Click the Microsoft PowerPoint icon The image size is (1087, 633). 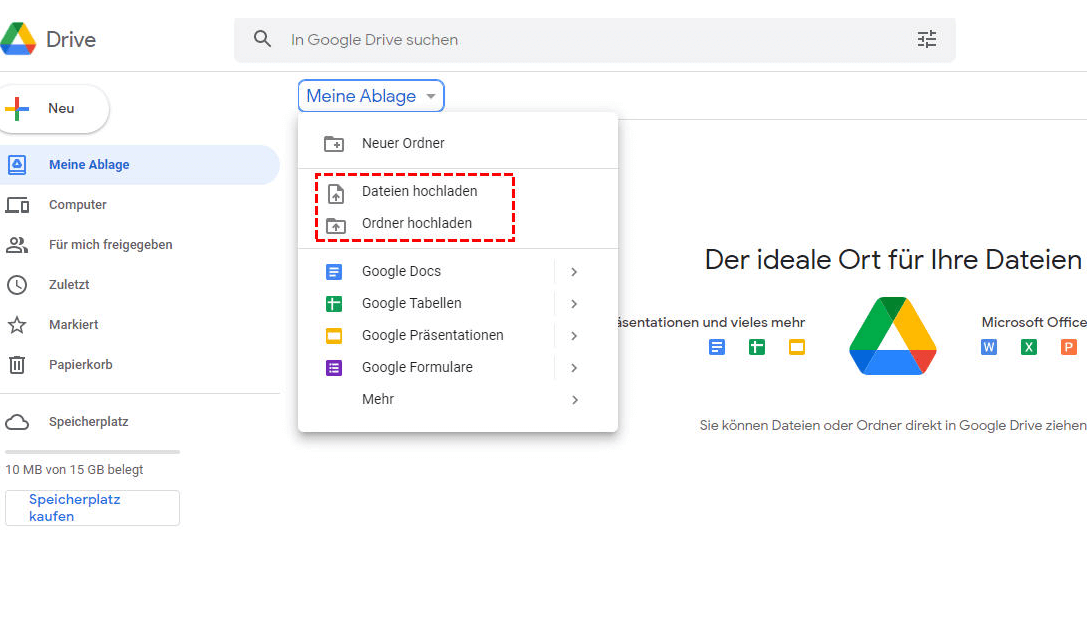[x=1069, y=347]
